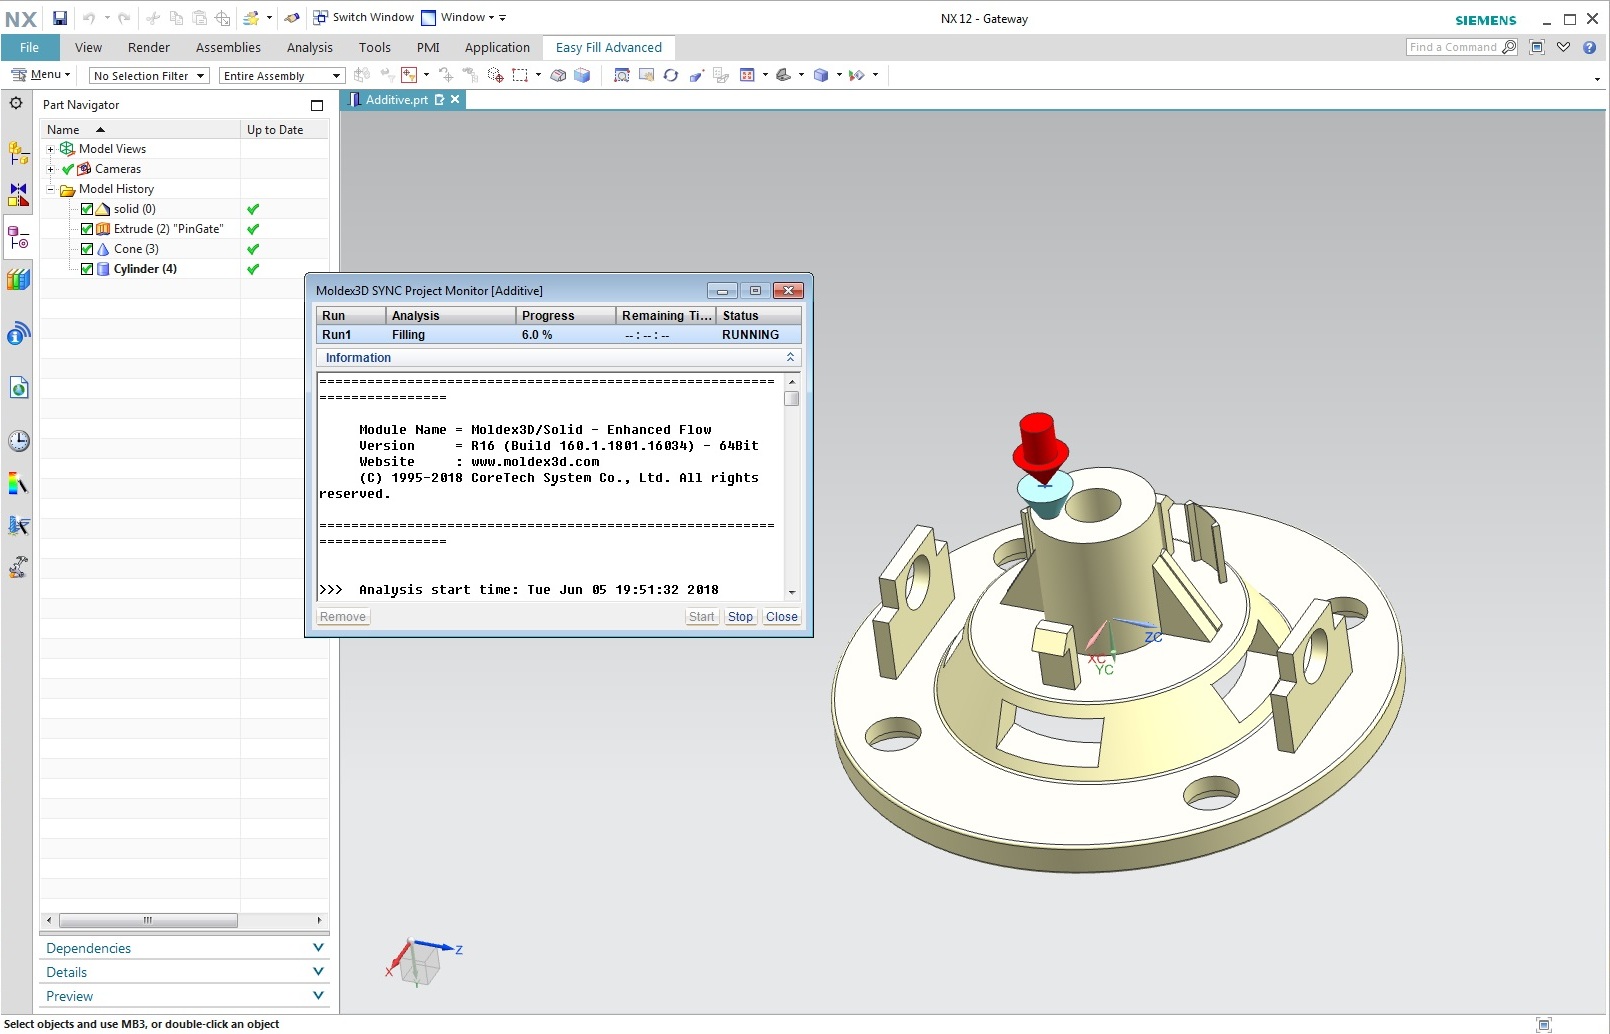Click the shaded cube rendering style icon
Image resolution: width=1610 pixels, height=1034 pixels.
[x=821, y=75]
